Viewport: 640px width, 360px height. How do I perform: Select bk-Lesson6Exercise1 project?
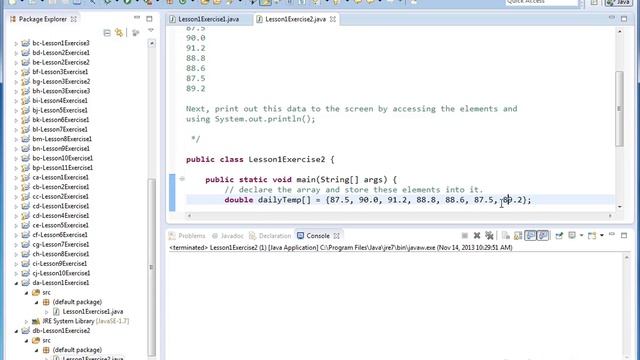coord(60,120)
